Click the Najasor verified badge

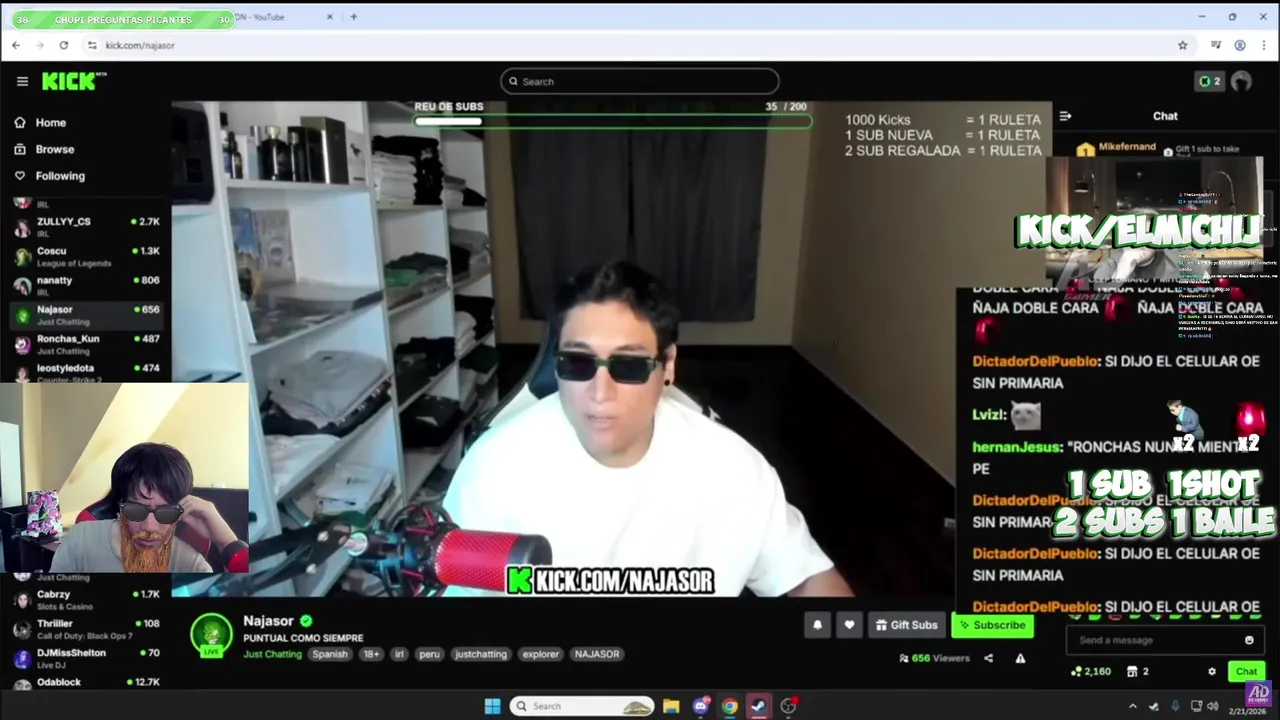306,621
